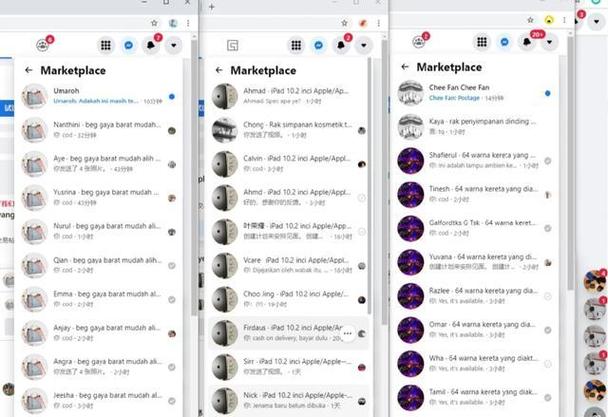Click Facebook menu grid in the middle window
Screen dimensions: 608x417
[295, 45]
